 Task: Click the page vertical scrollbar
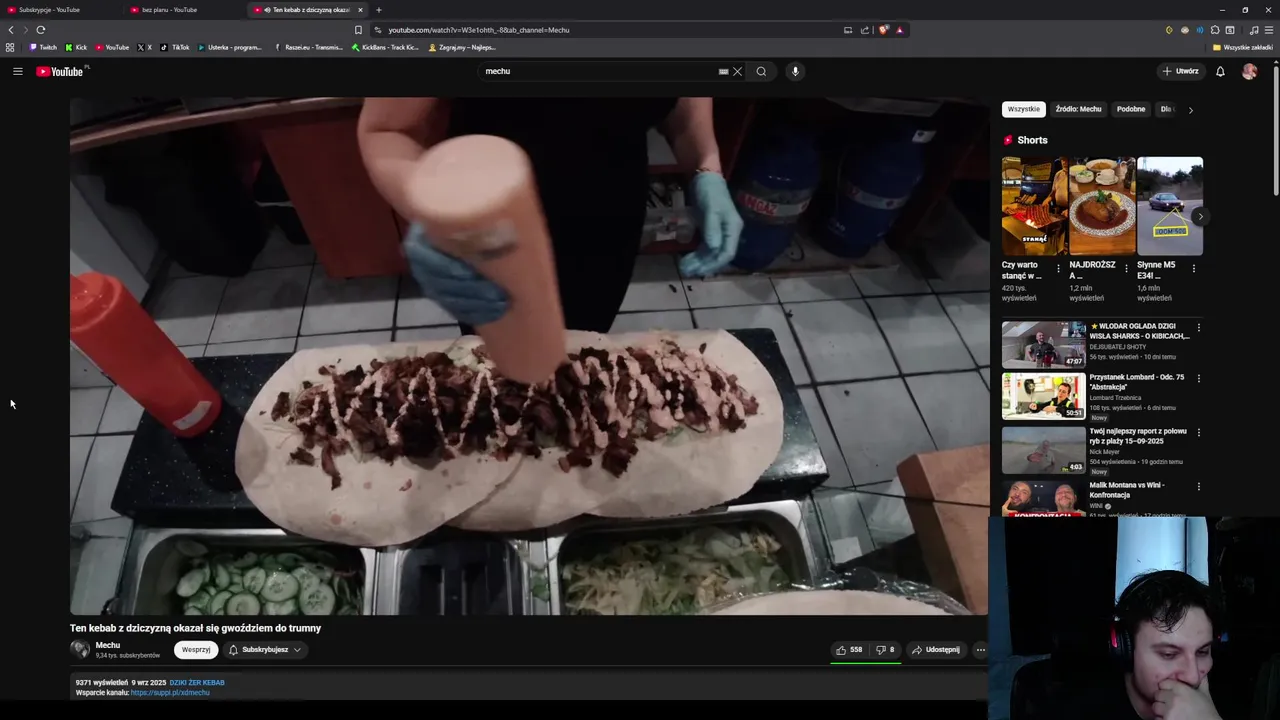point(1275,130)
